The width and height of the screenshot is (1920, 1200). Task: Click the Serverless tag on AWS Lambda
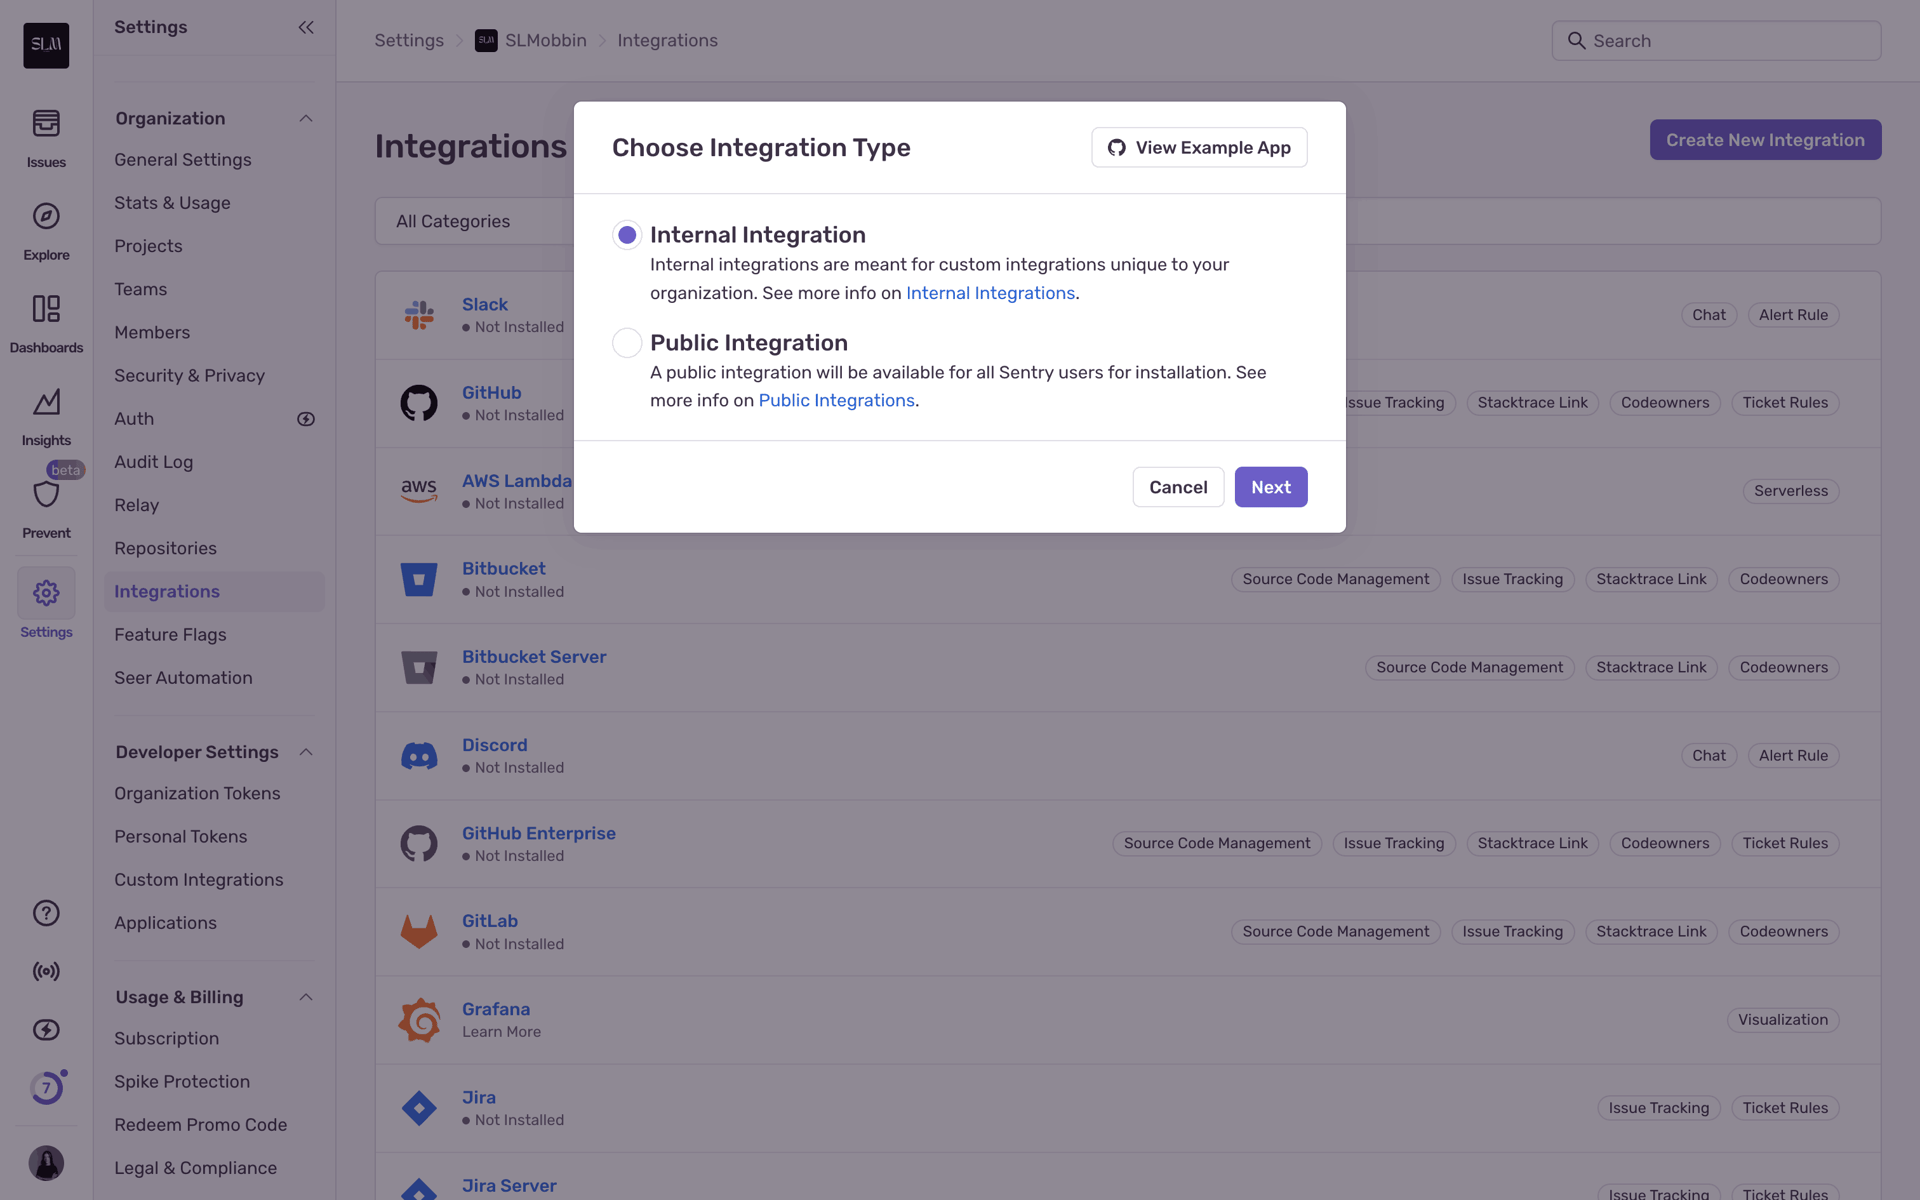coord(1791,491)
